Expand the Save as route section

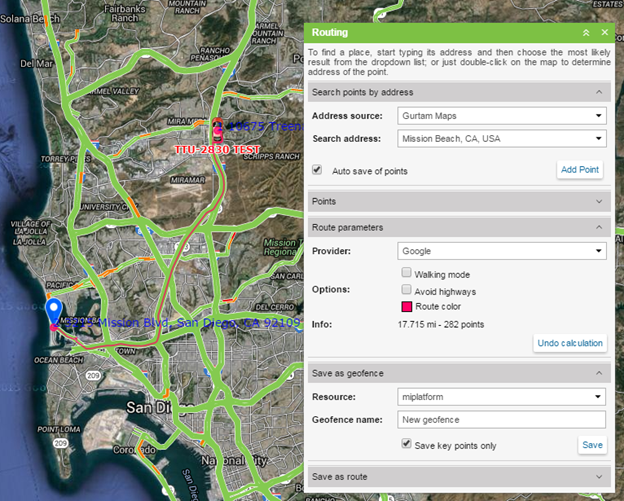(x=458, y=476)
